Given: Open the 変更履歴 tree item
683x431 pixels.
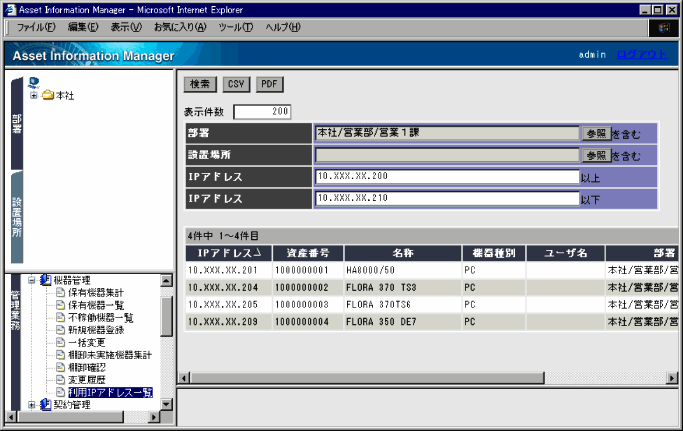Looking at the screenshot, I should 87,380.
